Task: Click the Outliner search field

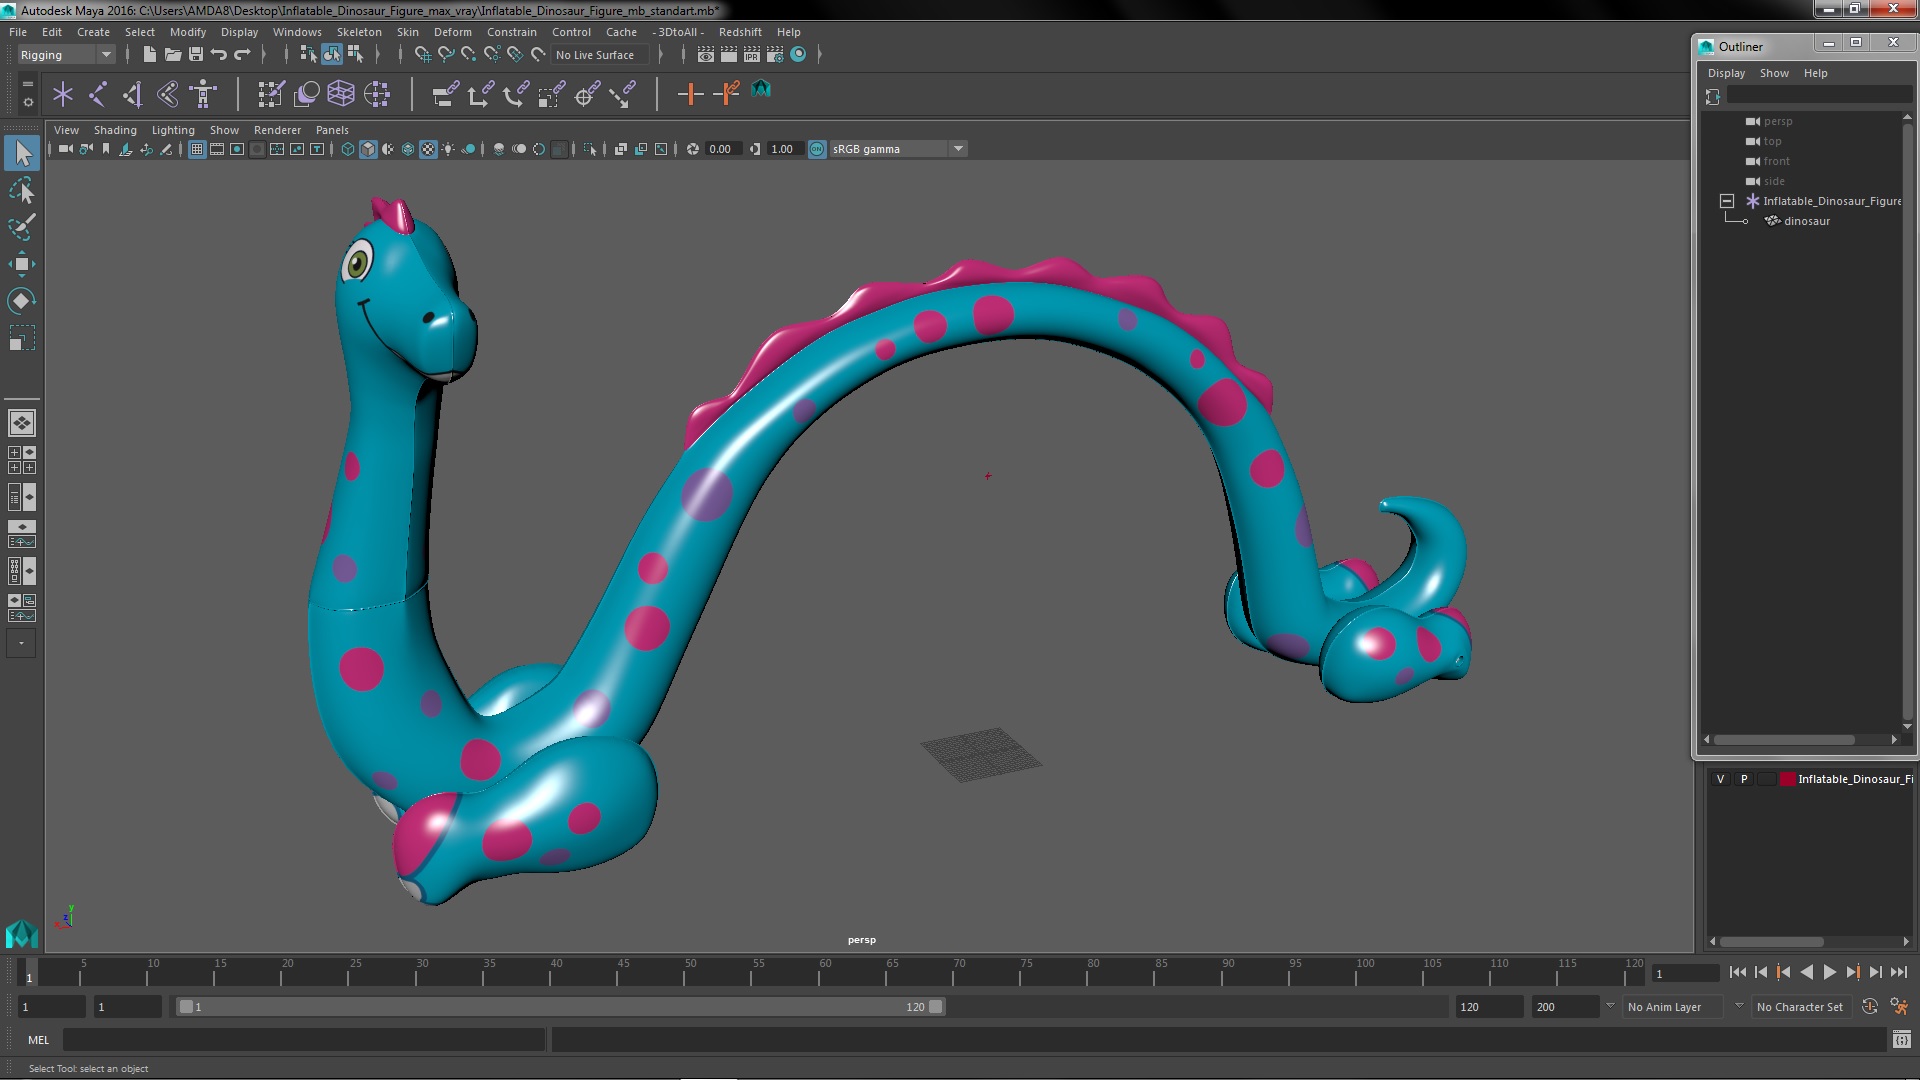Action: tap(1818, 95)
